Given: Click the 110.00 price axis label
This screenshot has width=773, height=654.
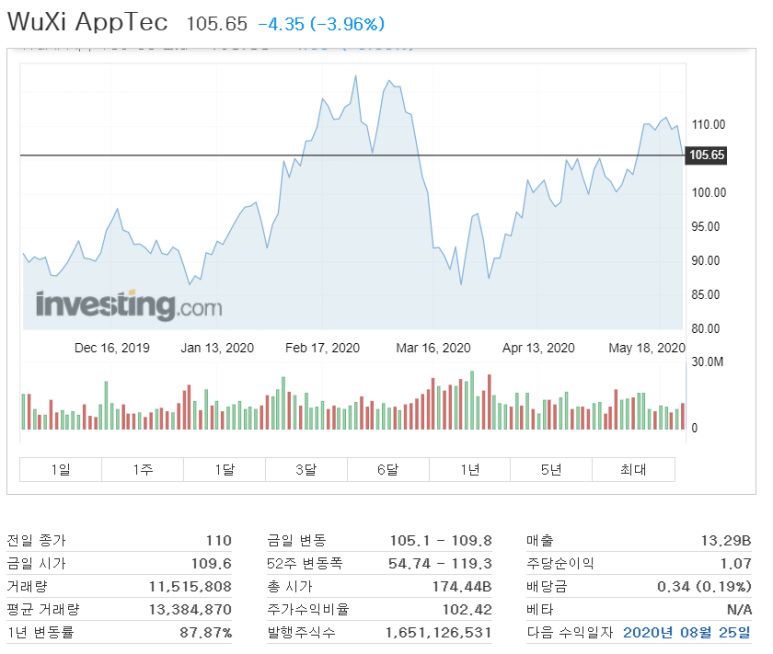Looking at the screenshot, I should [708, 125].
